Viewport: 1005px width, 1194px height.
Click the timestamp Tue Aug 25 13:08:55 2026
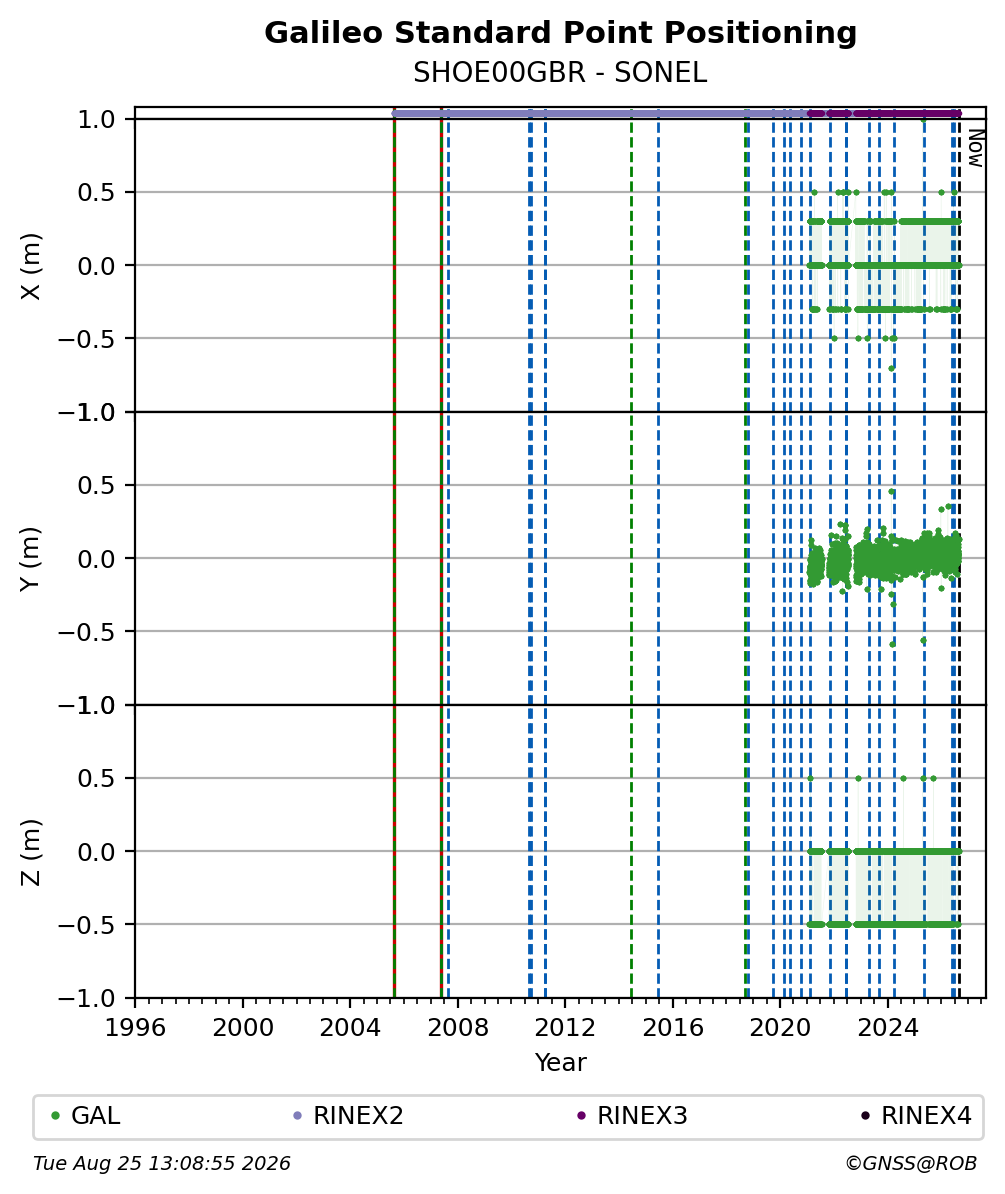tap(161, 1163)
